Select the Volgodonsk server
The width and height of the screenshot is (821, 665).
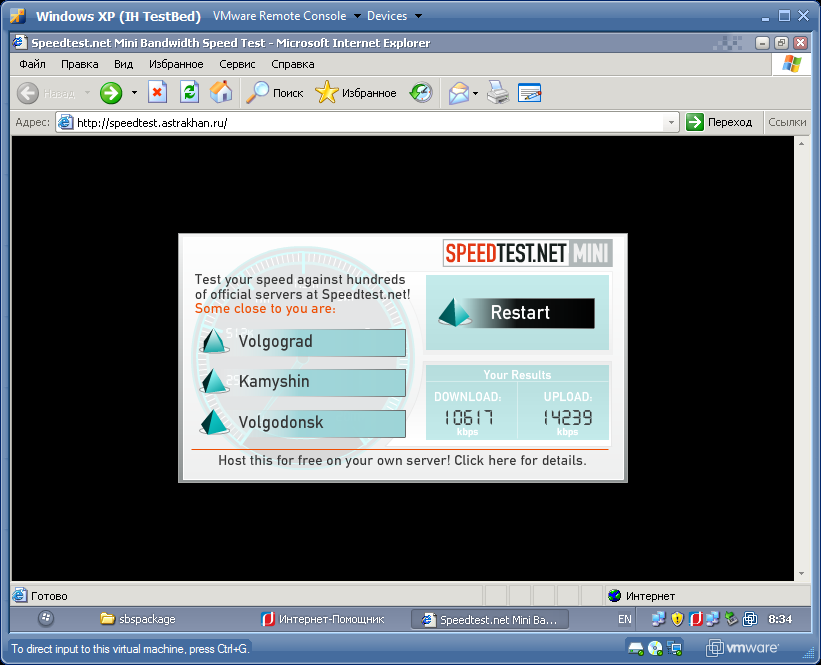coord(303,423)
